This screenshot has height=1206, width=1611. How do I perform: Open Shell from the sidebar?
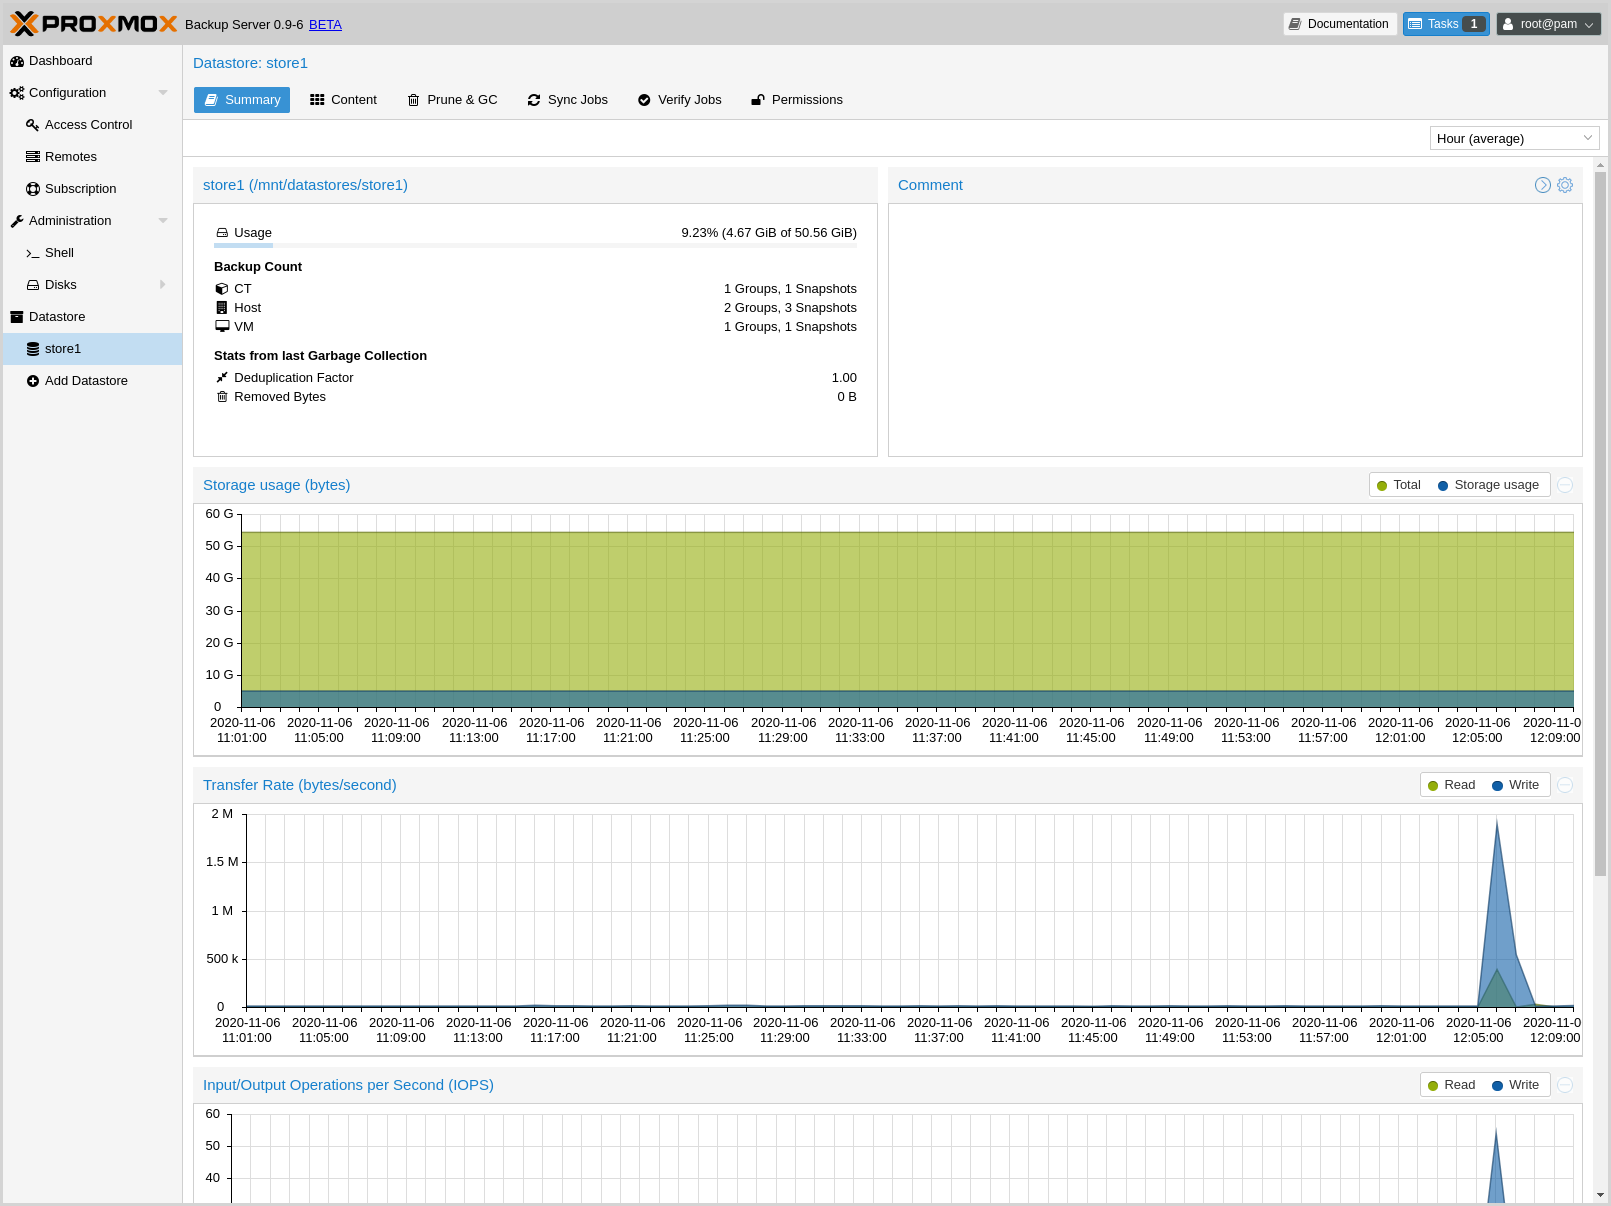(x=59, y=253)
